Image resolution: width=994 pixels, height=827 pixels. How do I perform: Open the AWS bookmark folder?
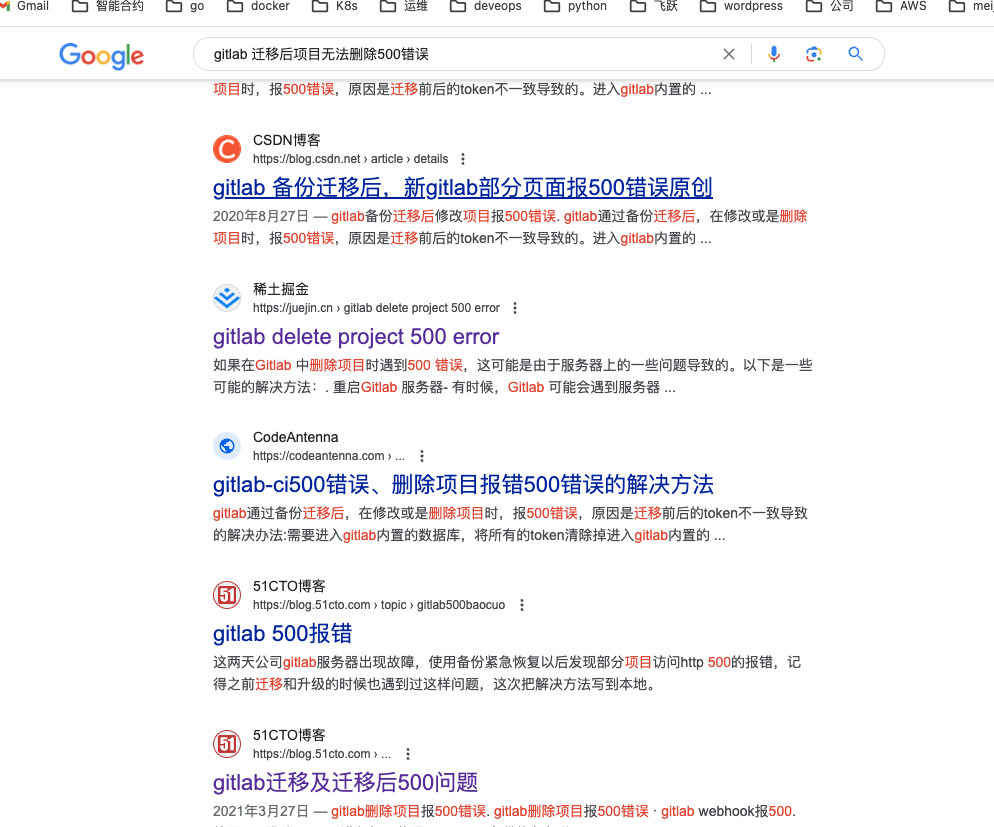pyautogui.click(x=901, y=6)
